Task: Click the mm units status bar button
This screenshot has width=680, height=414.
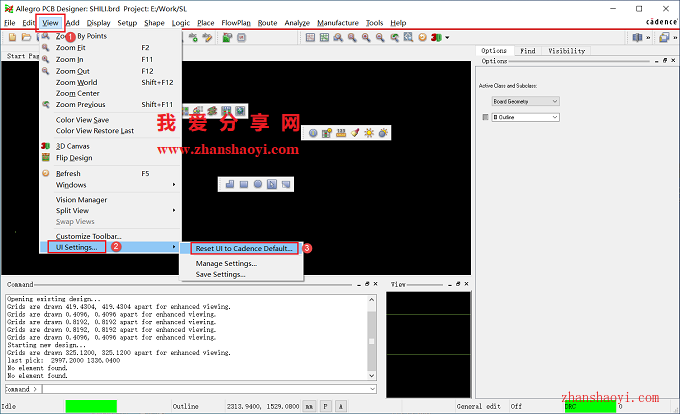Action: point(309,407)
